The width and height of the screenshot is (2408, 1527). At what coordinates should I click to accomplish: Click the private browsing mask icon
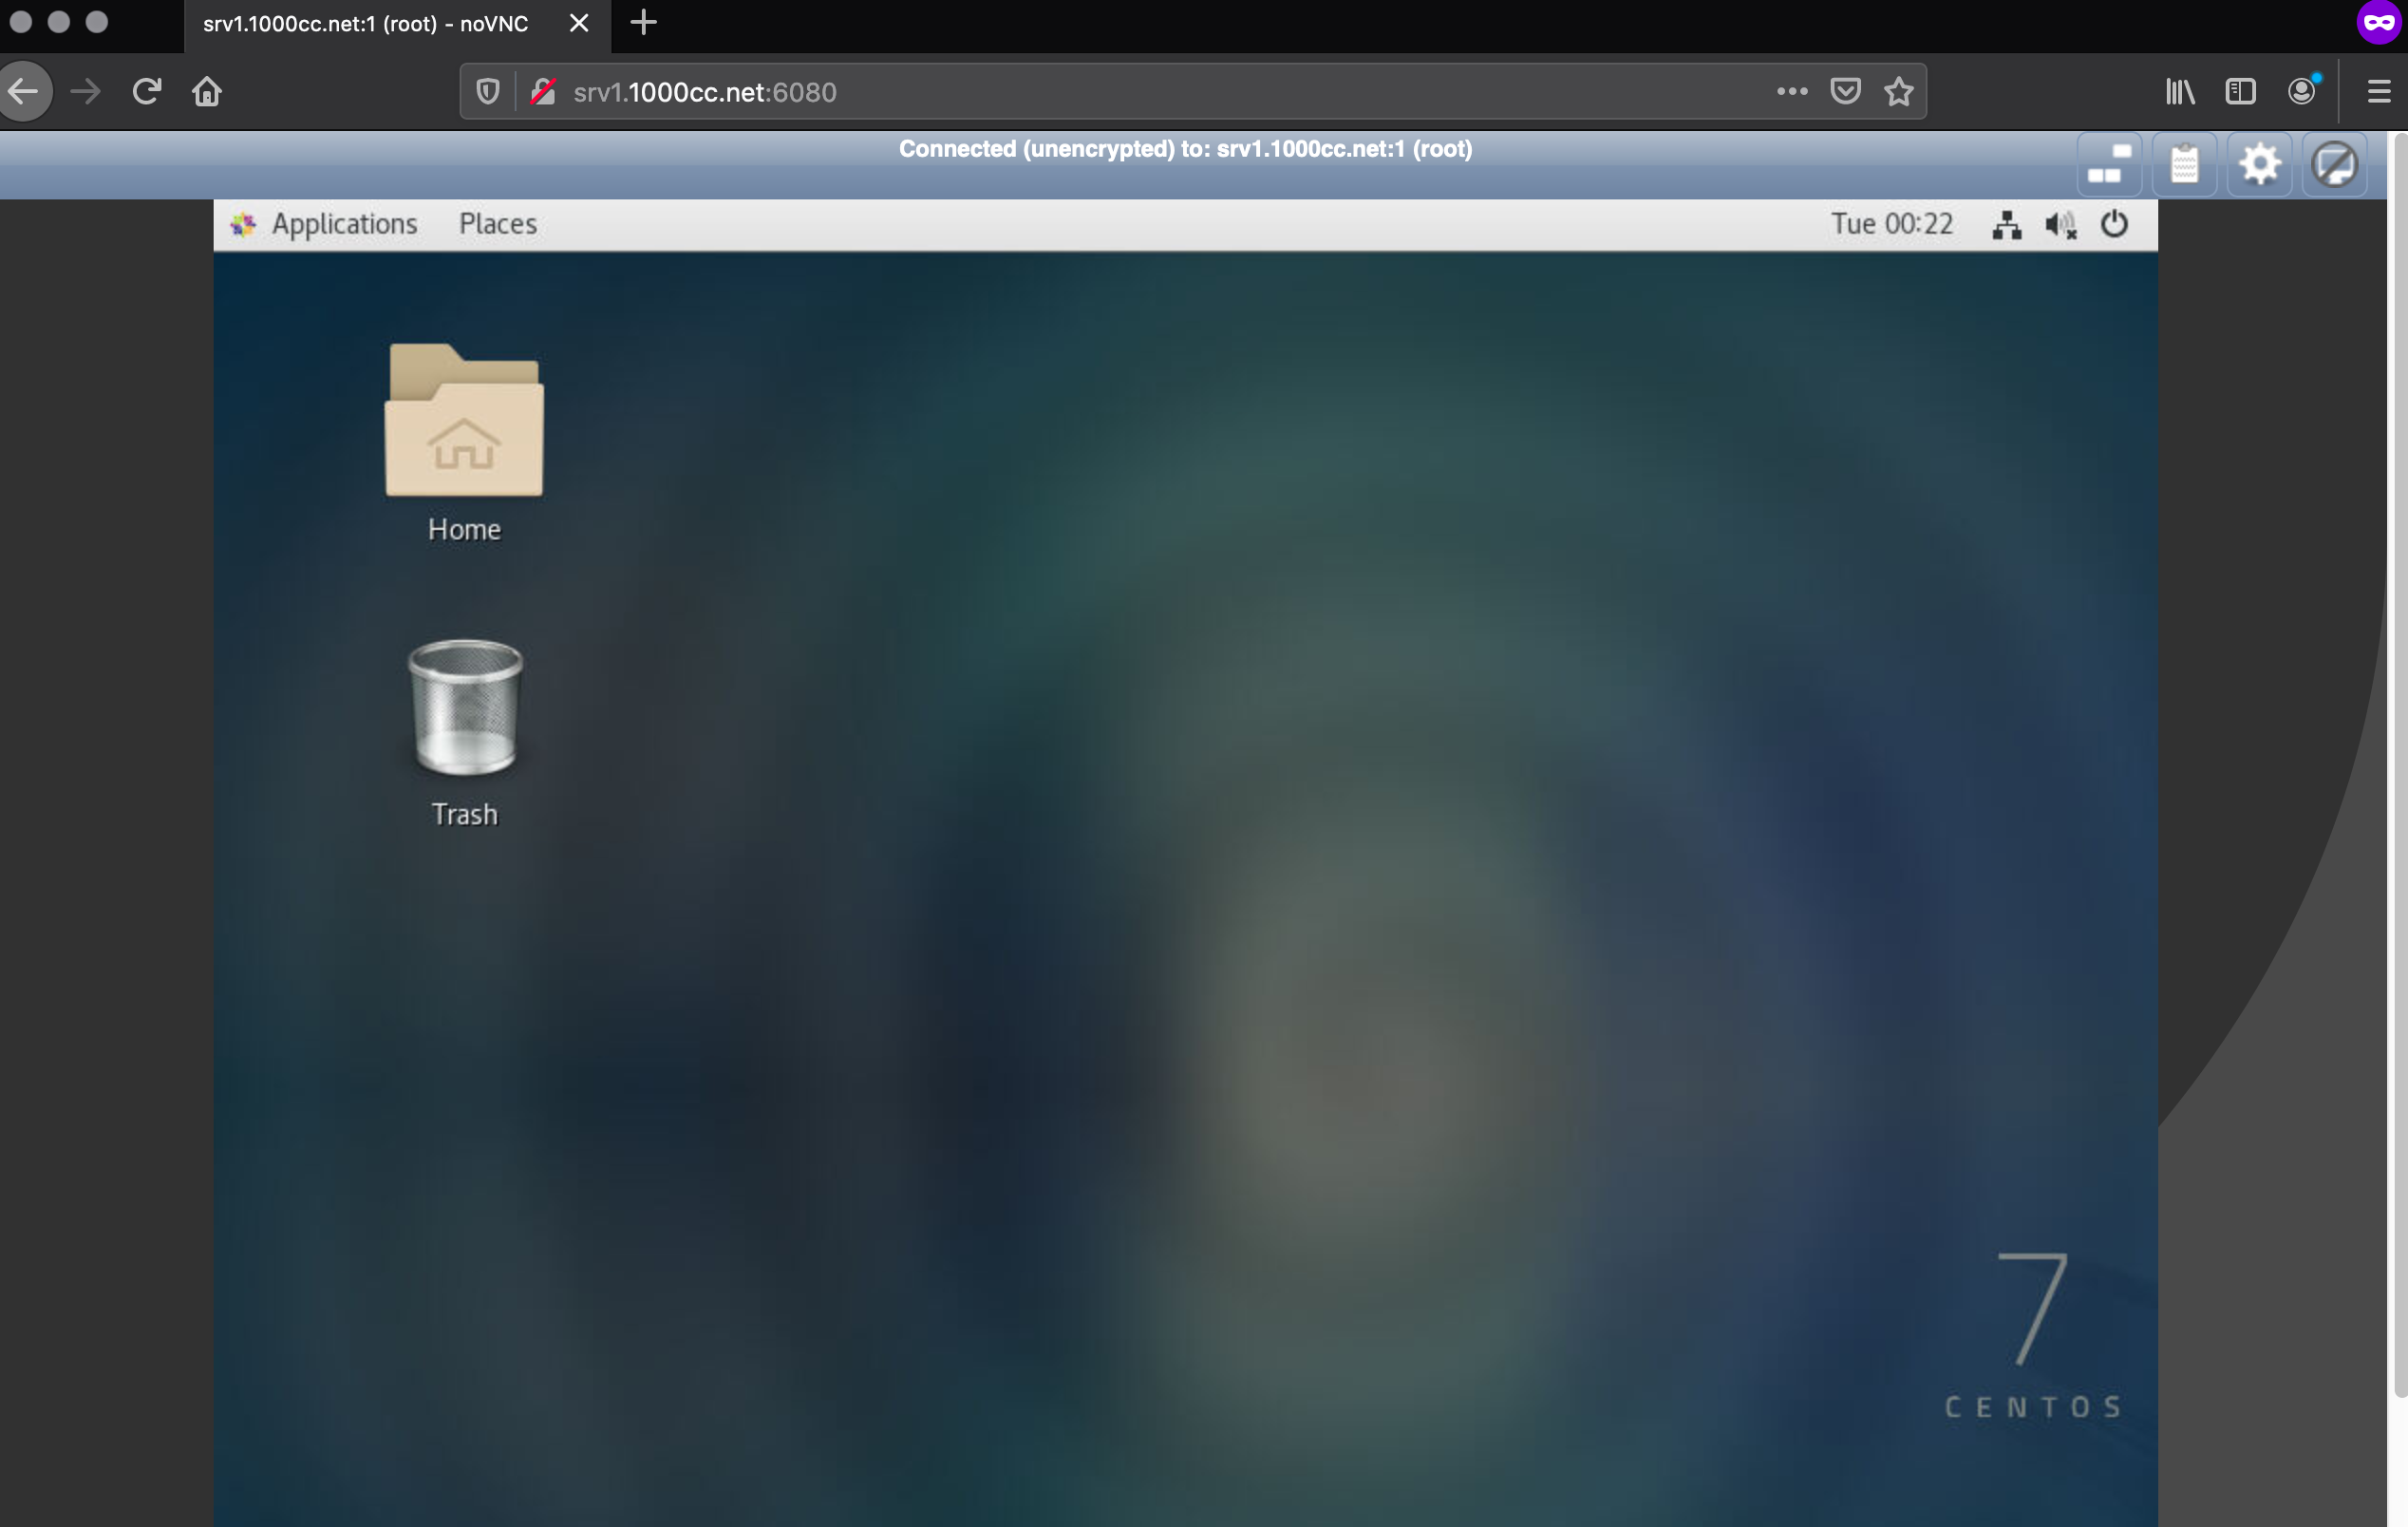(x=2379, y=22)
